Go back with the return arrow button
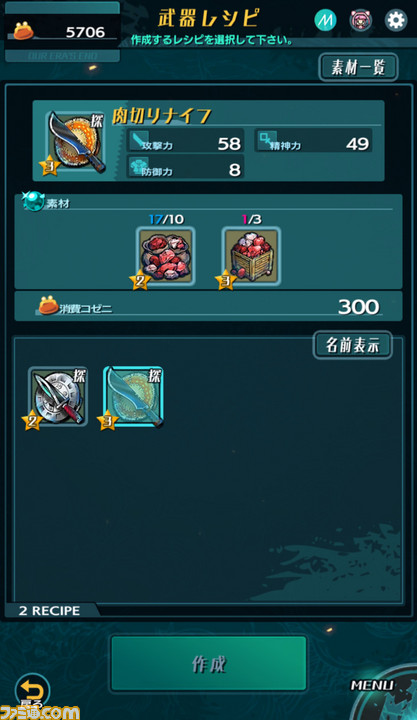Viewport: 417px width, 720px height. (32, 691)
